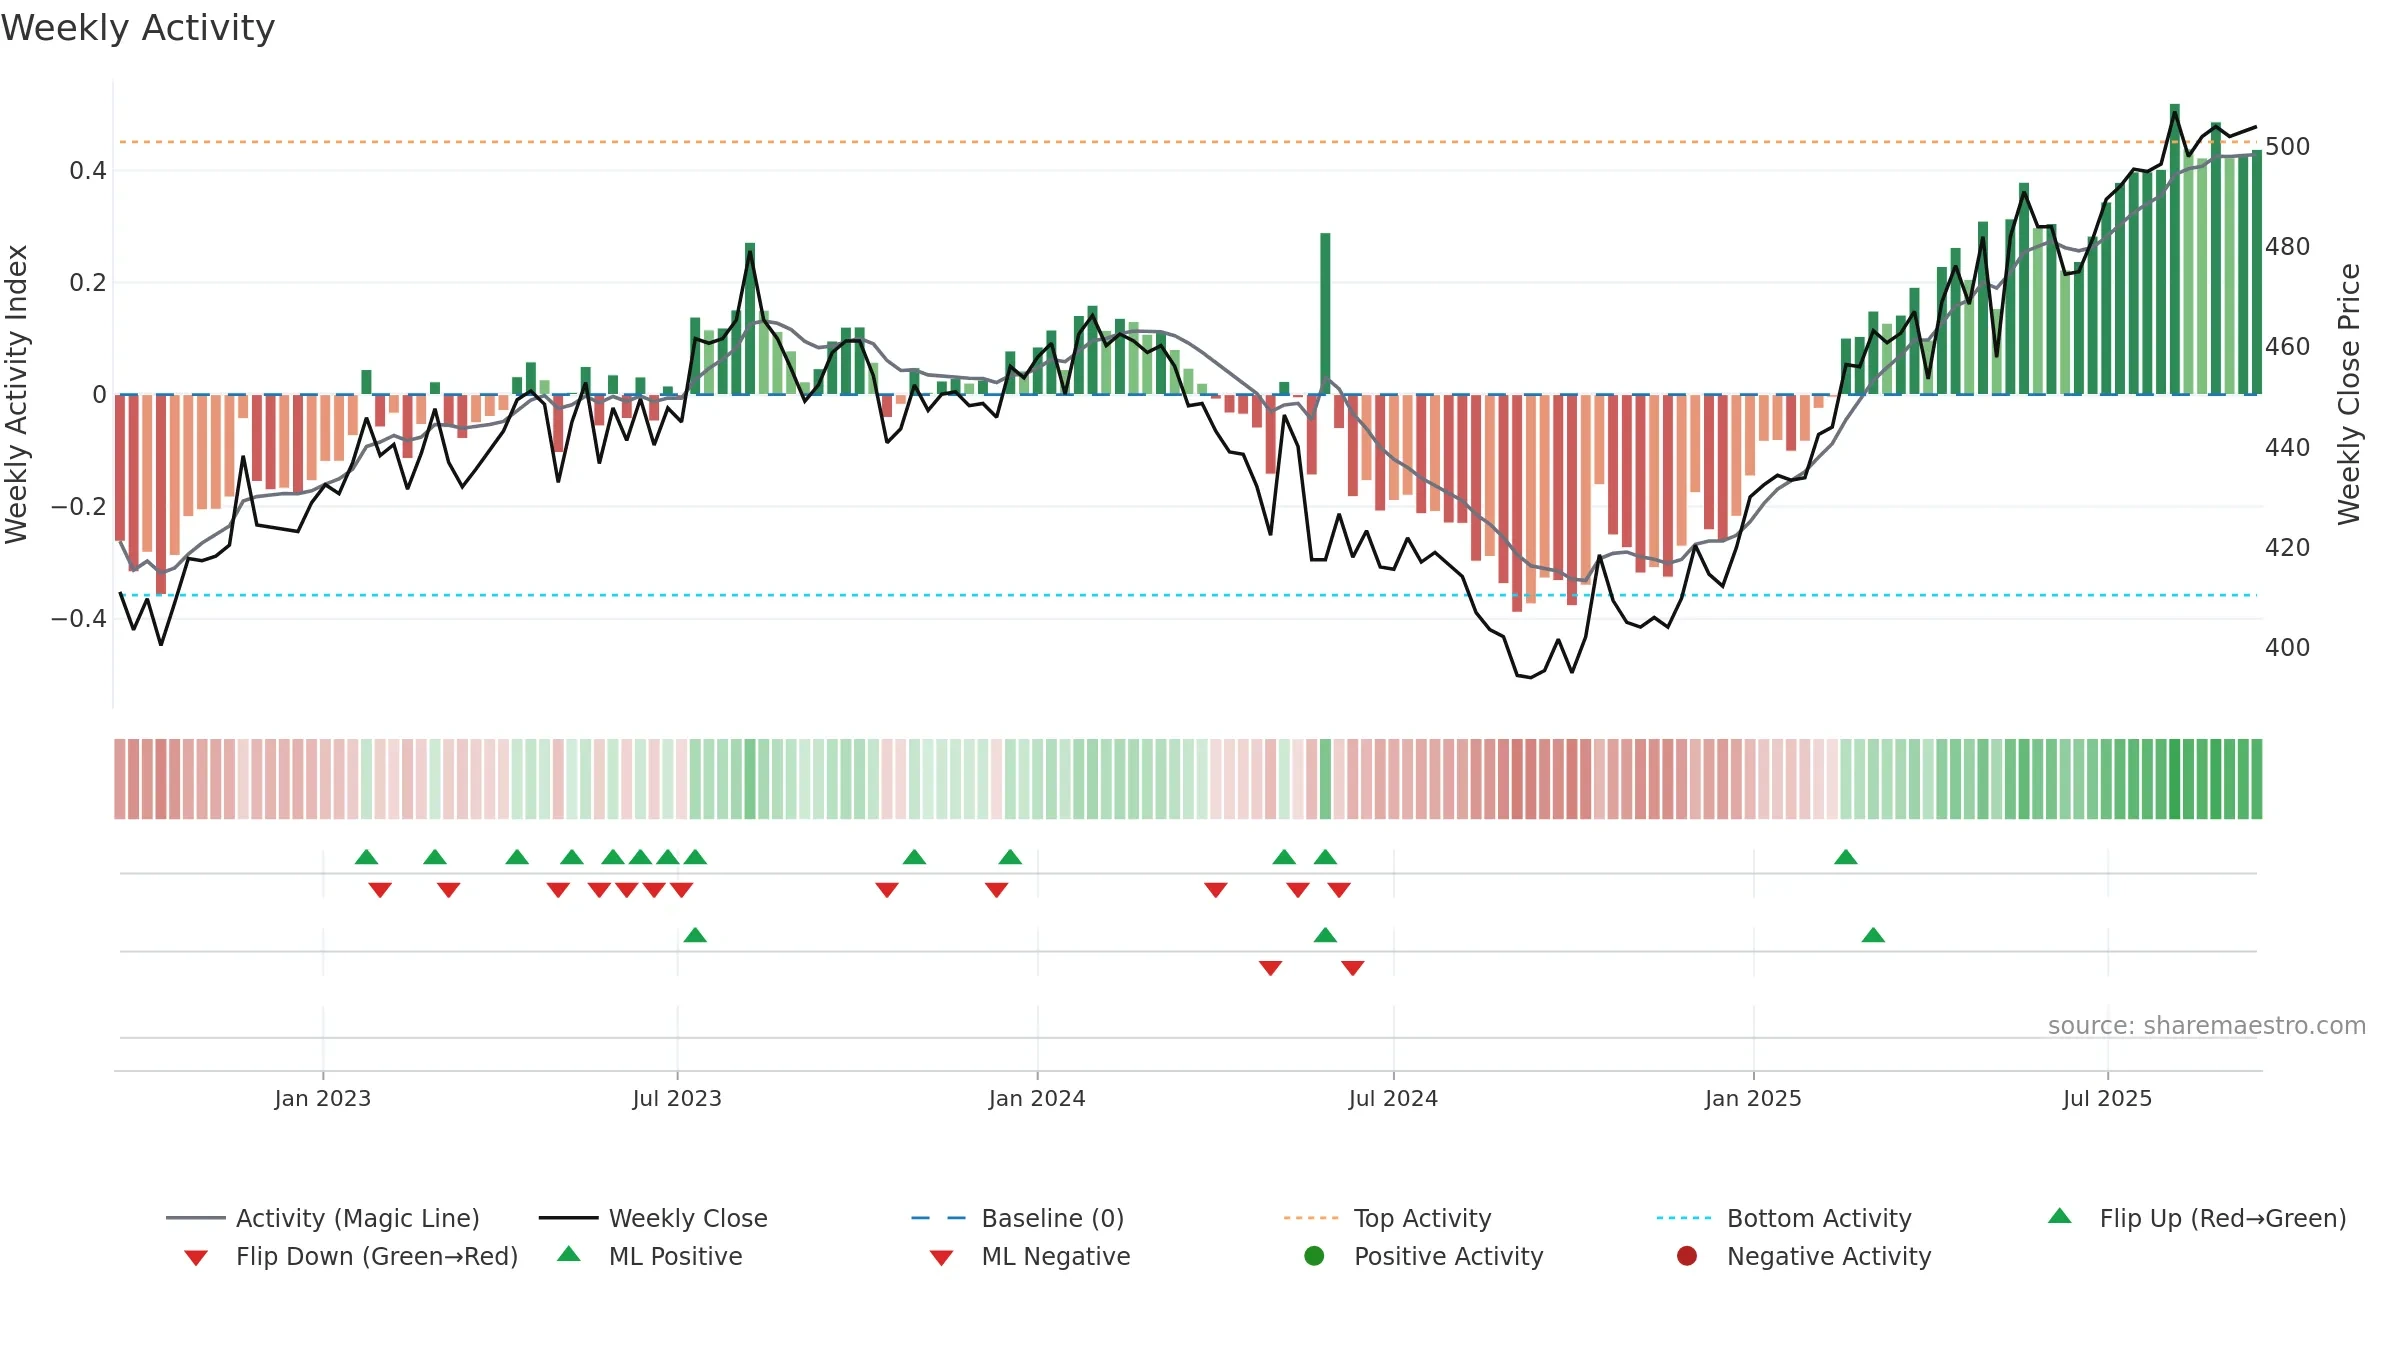The width and height of the screenshot is (2400, 1350).
Task: Toggle the Flip Up (Red→Green) legend entry
Action: click(2197, 1218)
